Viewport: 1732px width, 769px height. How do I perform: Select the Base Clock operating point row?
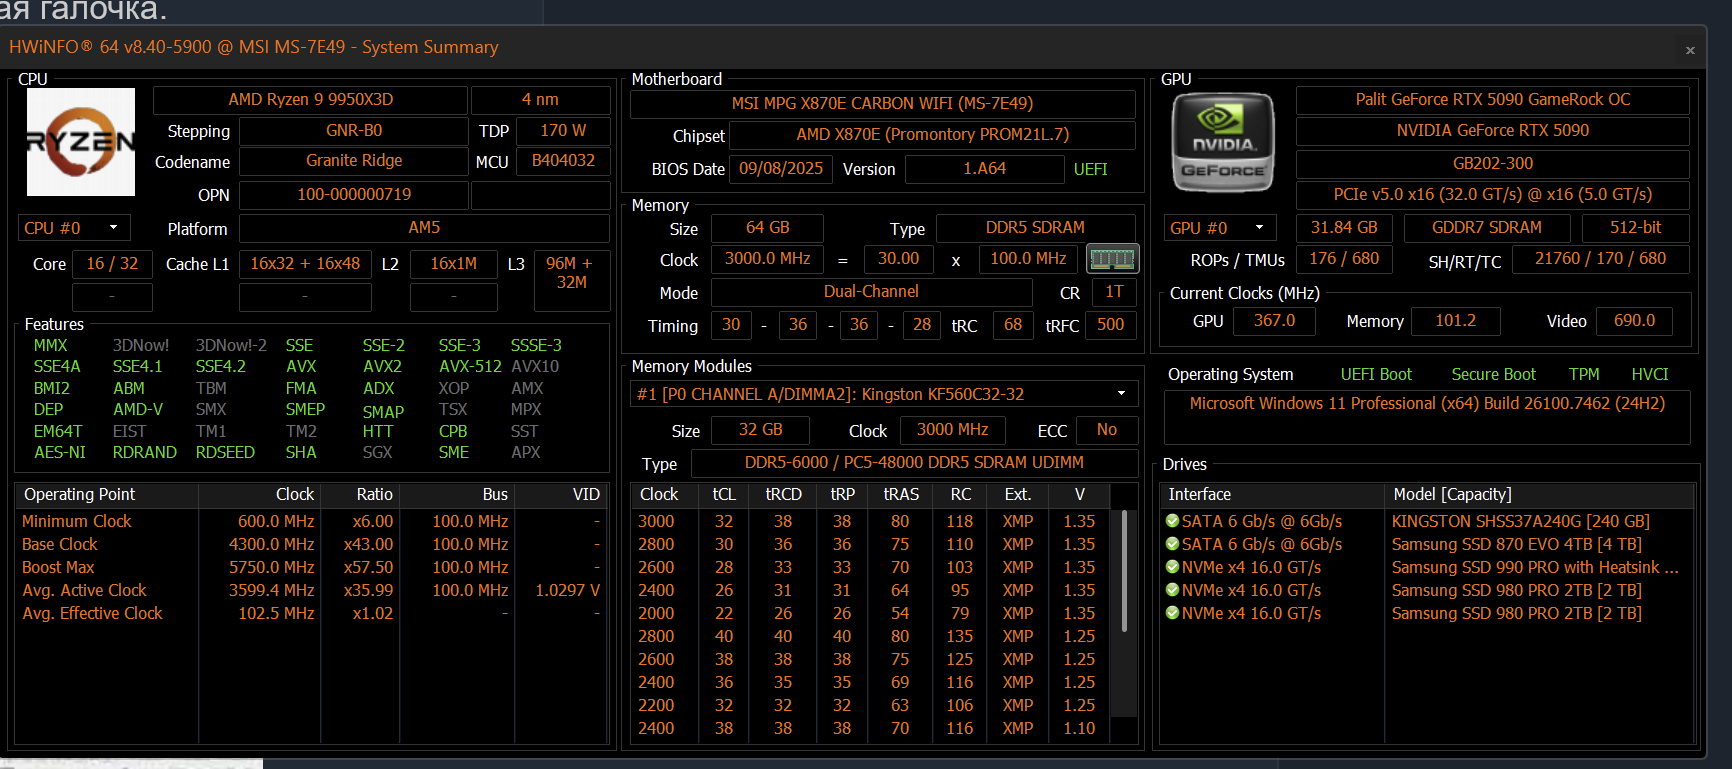coord(311,544)
